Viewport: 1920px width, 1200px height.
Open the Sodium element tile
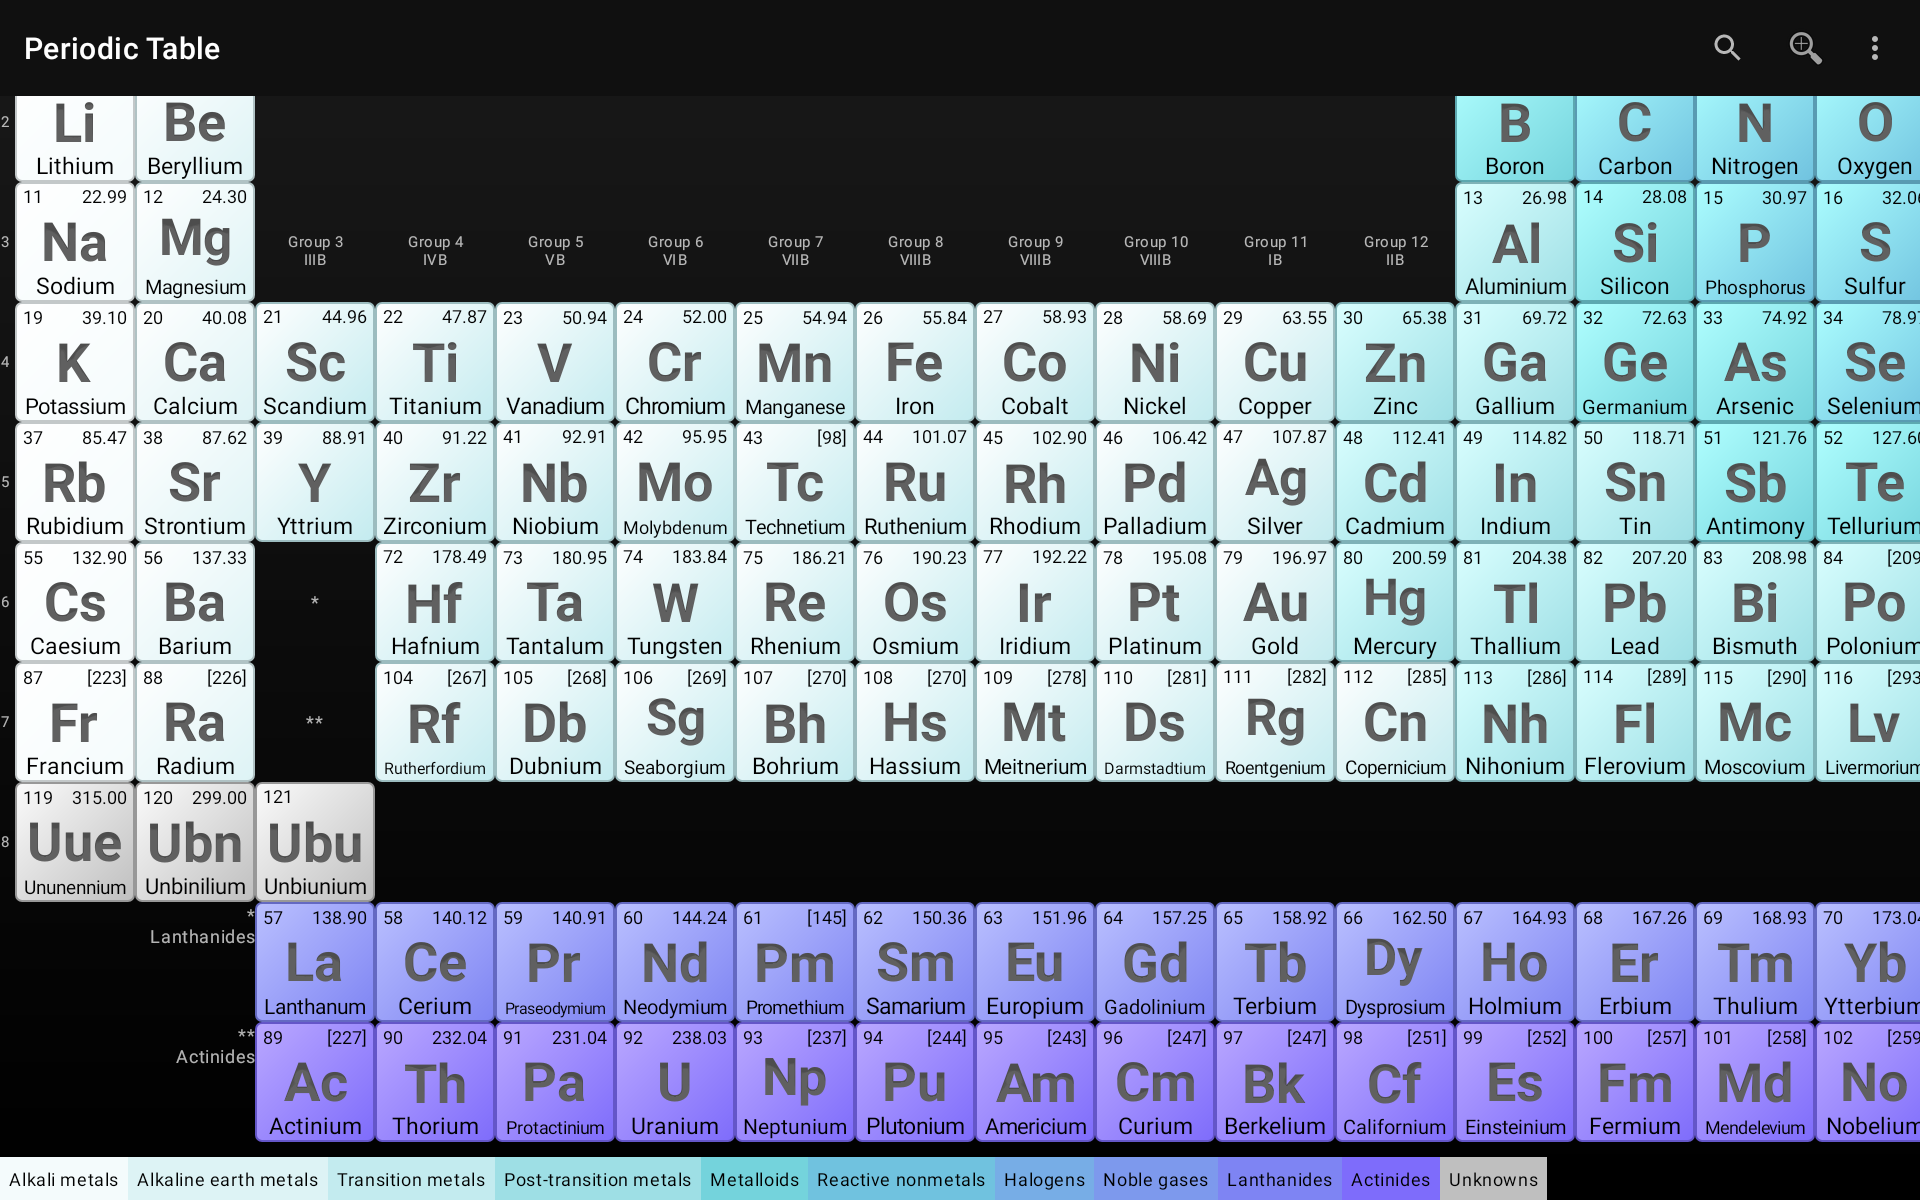pyautogui.click(x=75, y=242)
